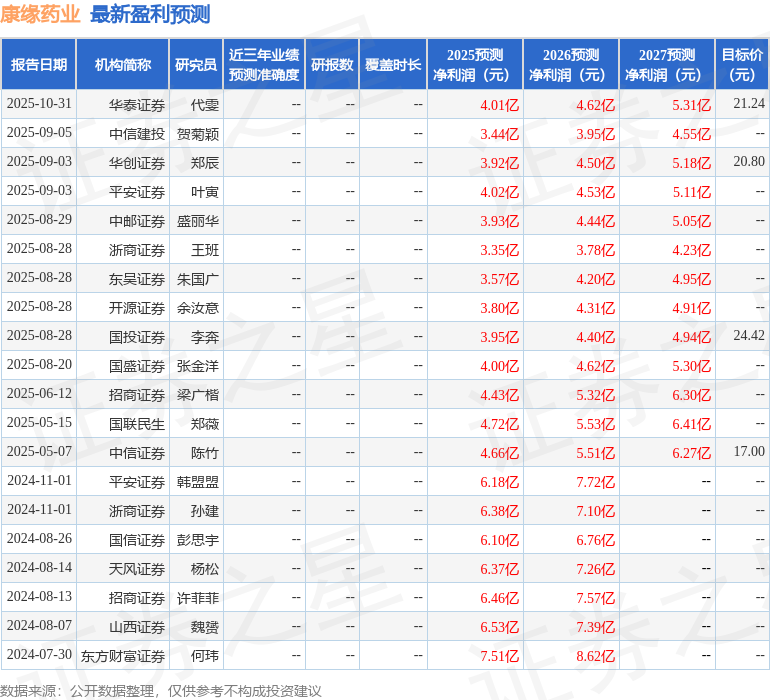Click the 5.30亿 profit value

(x=691, y=365)
